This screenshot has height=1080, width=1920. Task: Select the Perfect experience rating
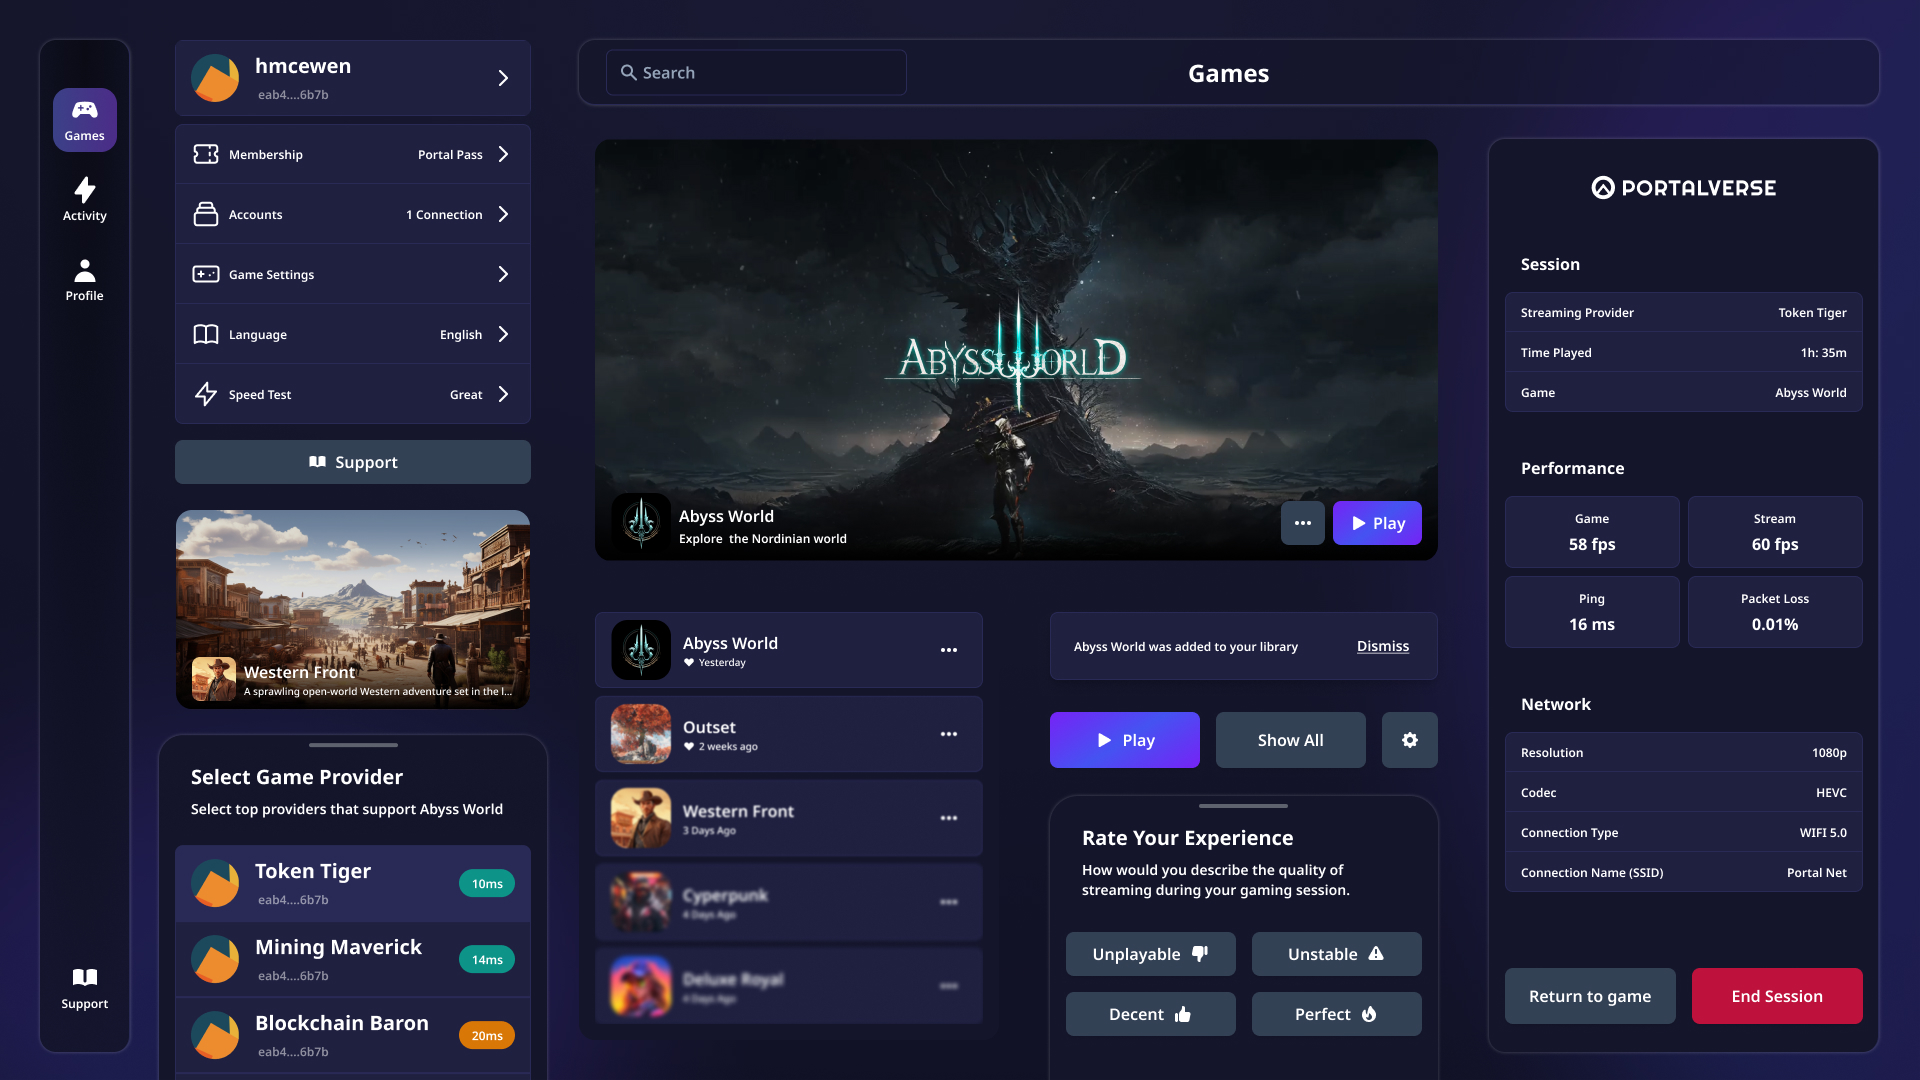point(1335,1013)
